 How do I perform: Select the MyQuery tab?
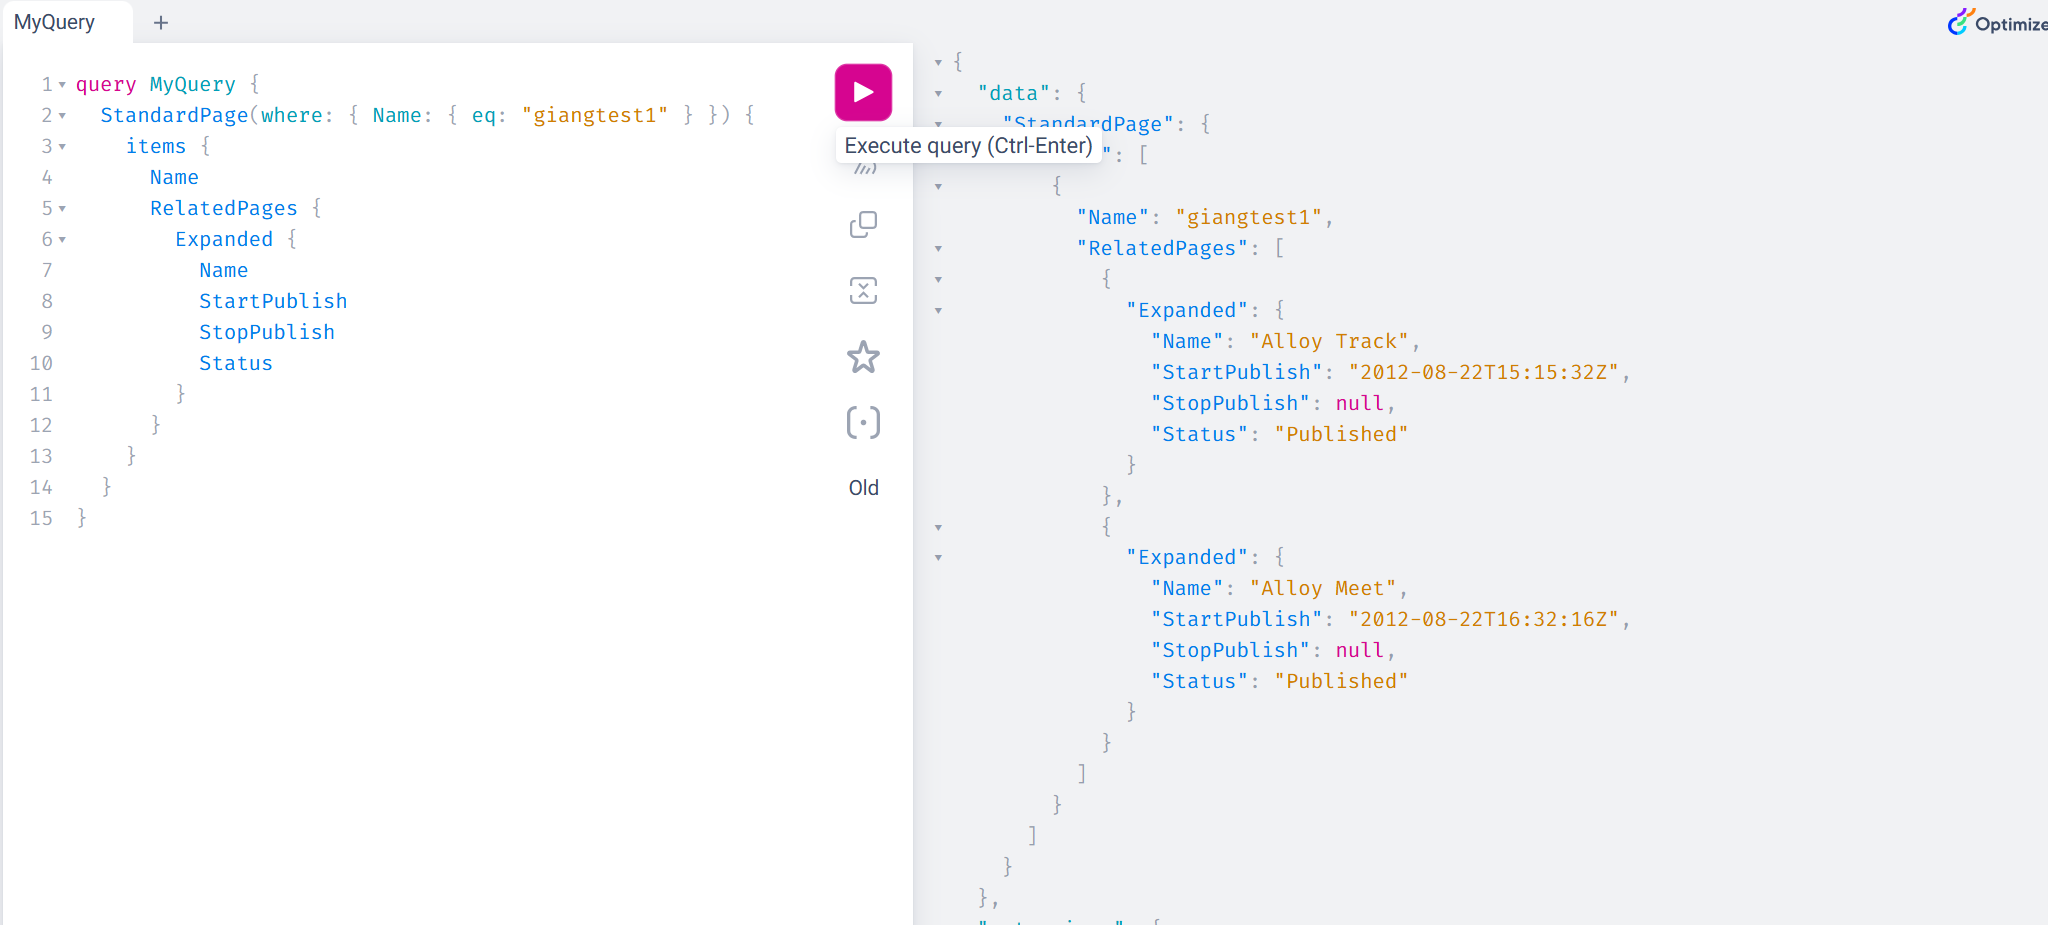[x=55, y=23]
